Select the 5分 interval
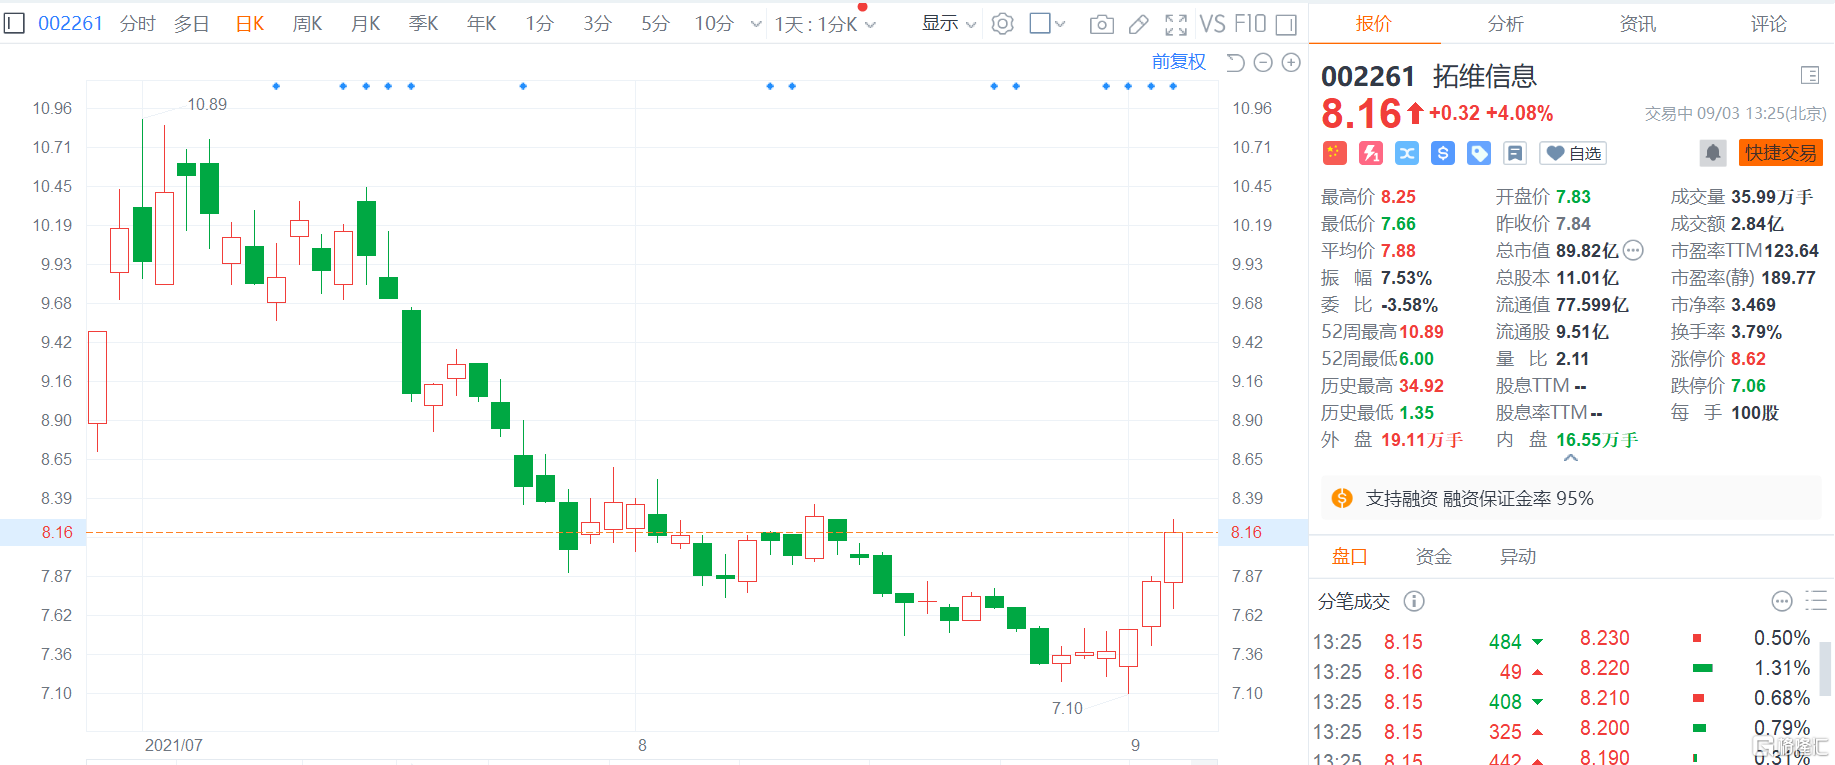 click(x=656, y=24)
